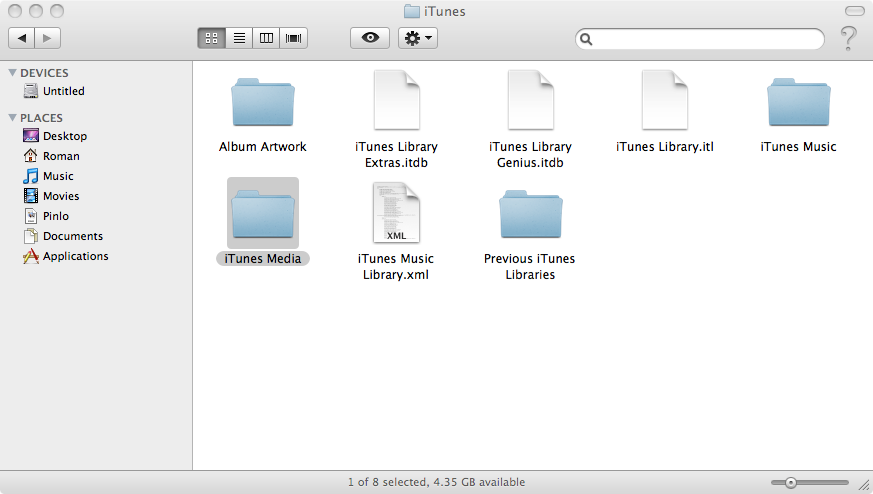Screen dimensions: 873x494
Task: Open Desktop in the sidebar
Action: pos(55,136)
